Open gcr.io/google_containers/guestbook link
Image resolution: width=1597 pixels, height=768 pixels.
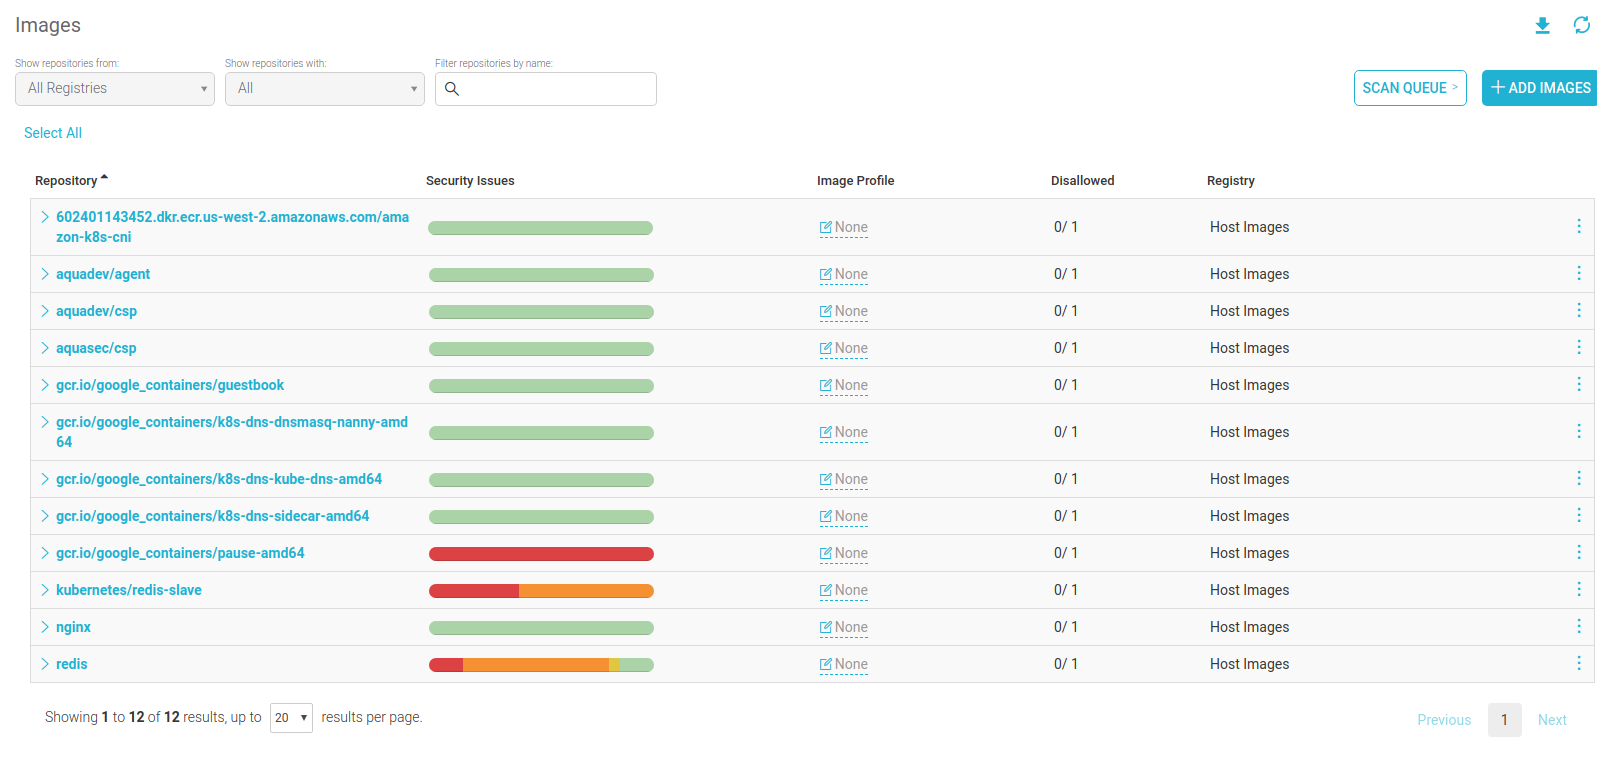tap(170, 385)
